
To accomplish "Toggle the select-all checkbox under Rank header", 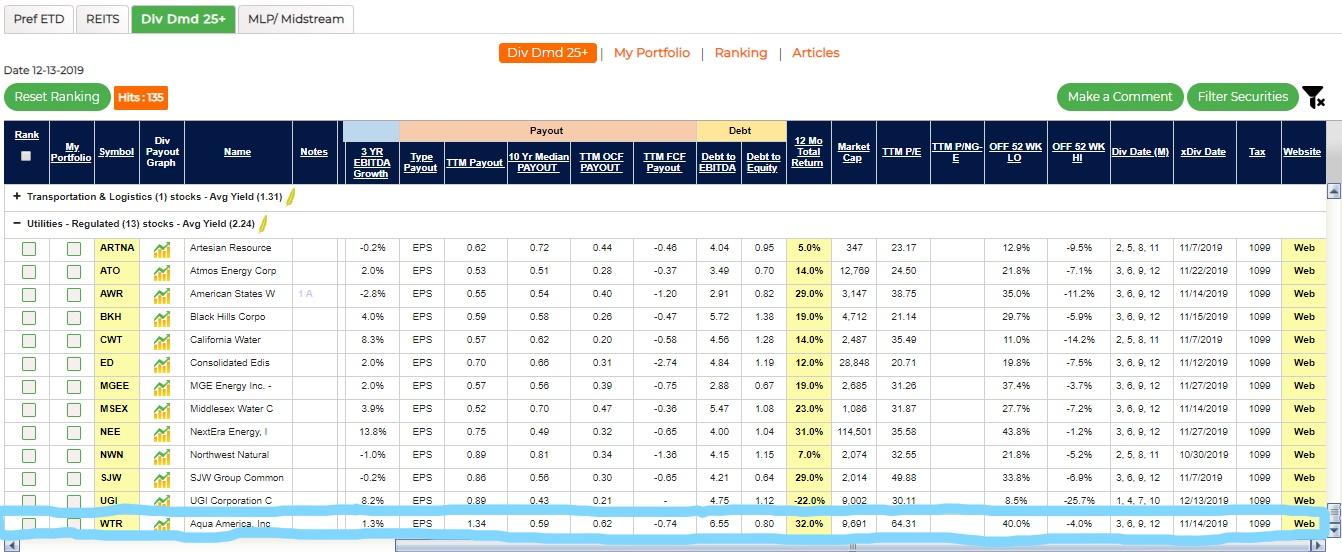I will pos(26,155).
